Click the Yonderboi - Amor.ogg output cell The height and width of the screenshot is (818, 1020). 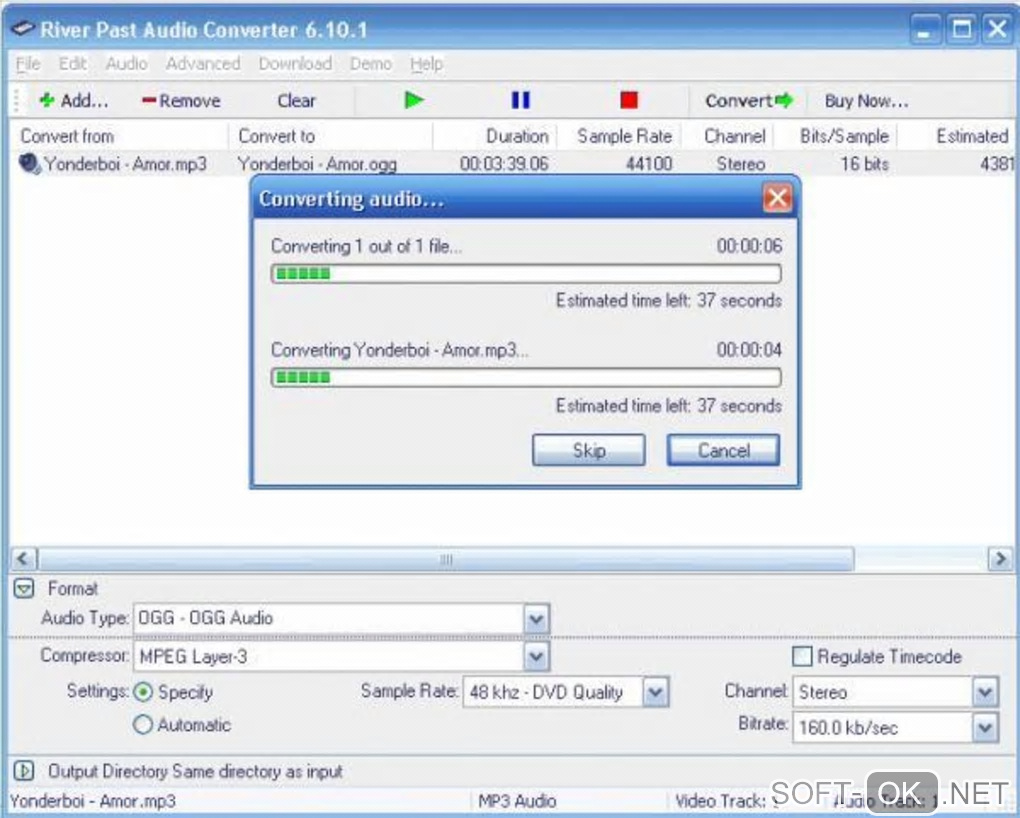pyautogui.click(x=317, y=163)
